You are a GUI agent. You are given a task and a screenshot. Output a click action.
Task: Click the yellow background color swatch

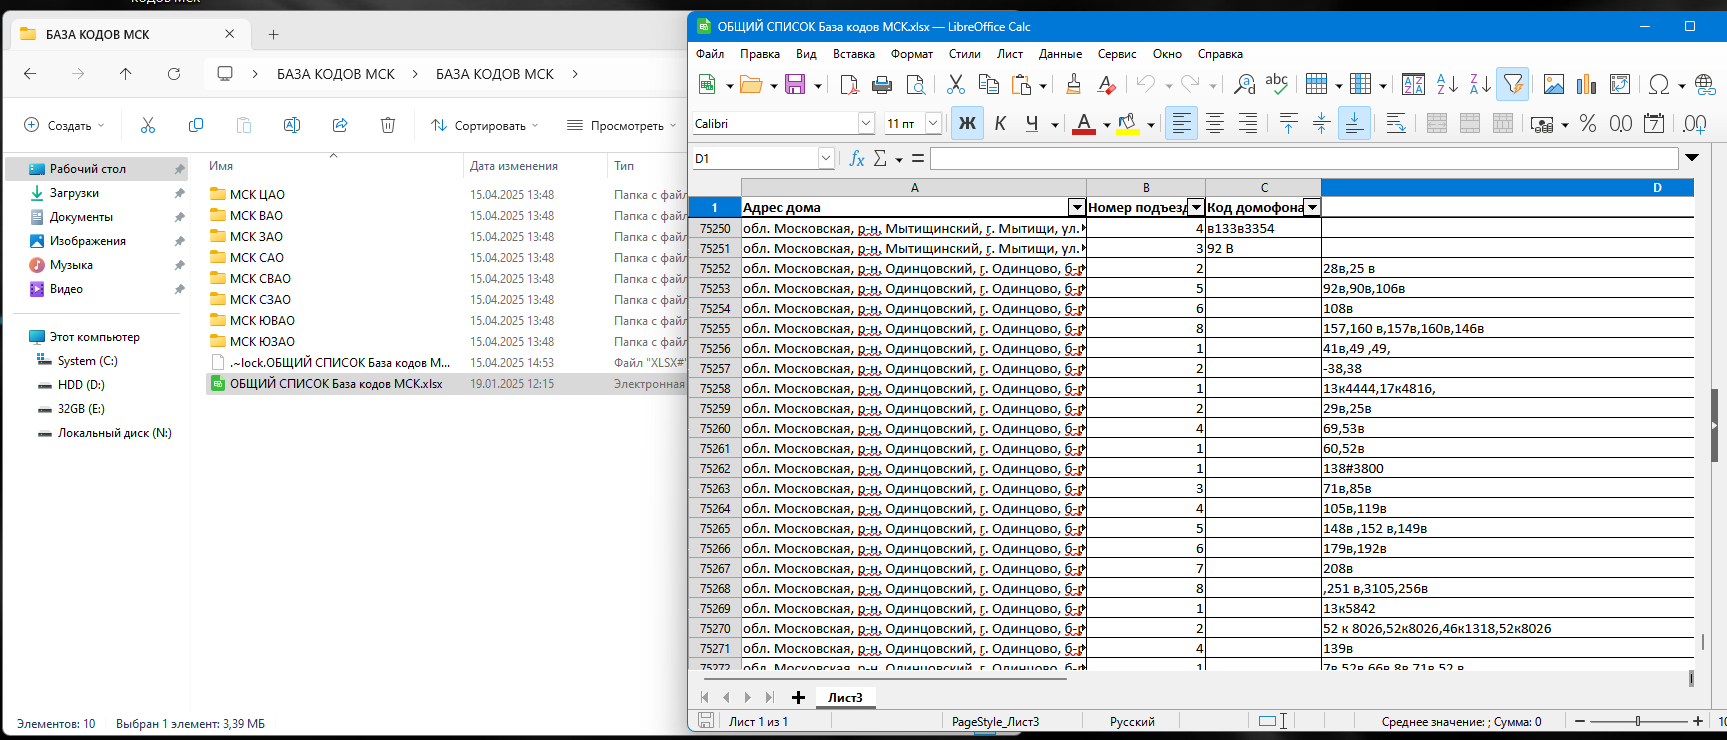click(x=1128, y=124)
